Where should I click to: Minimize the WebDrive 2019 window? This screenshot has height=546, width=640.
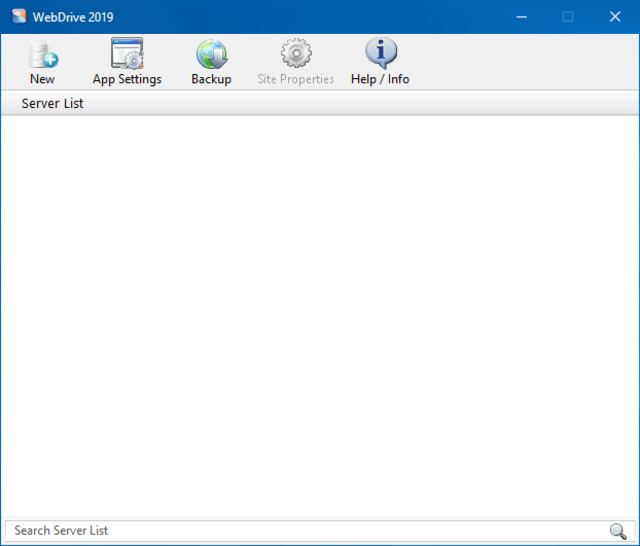tap(521, 16)
